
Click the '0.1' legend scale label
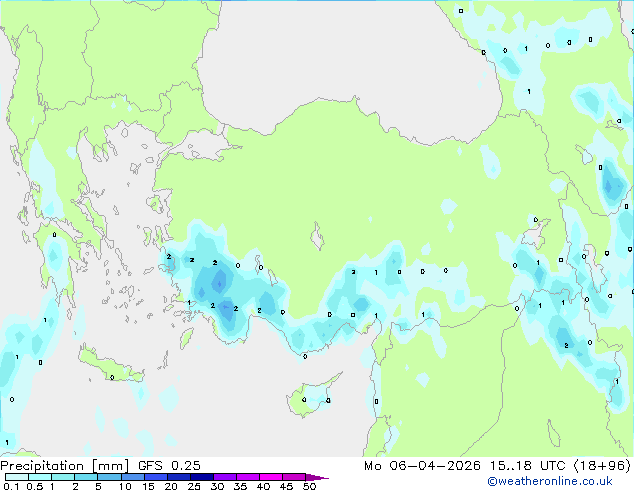(11, 486)
